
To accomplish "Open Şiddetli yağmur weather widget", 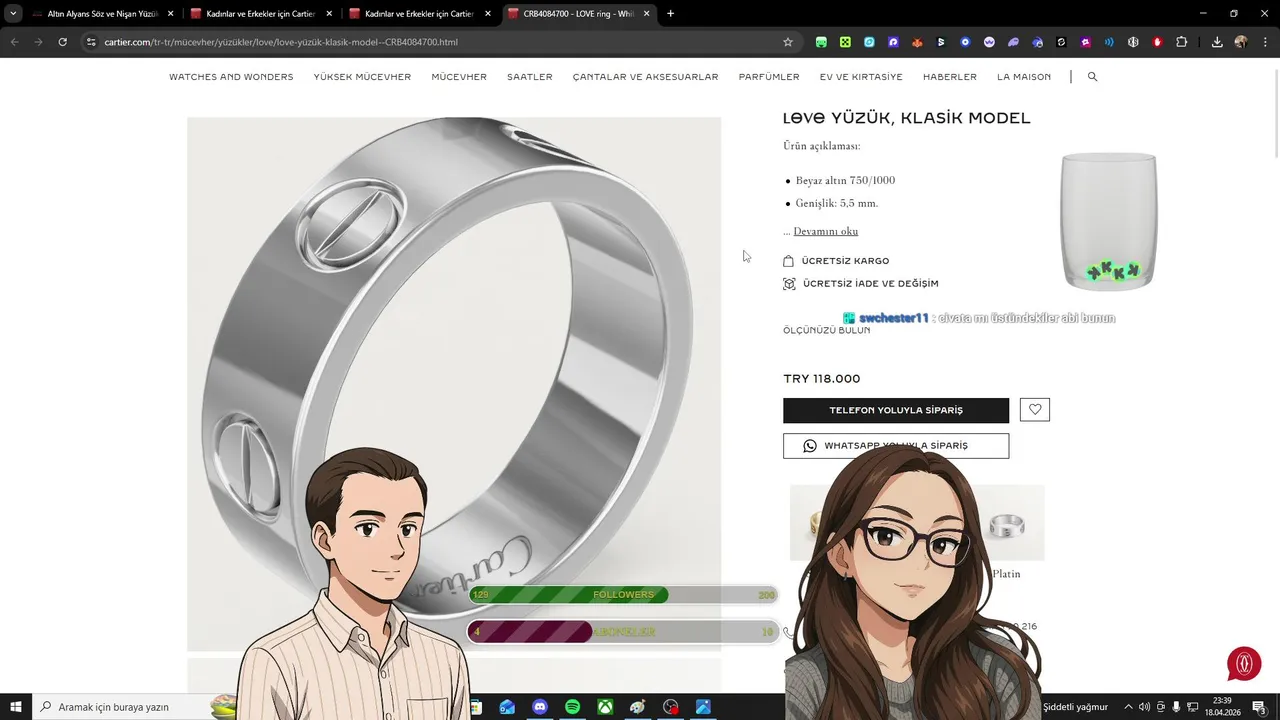I will click(x=1075, y=707).
